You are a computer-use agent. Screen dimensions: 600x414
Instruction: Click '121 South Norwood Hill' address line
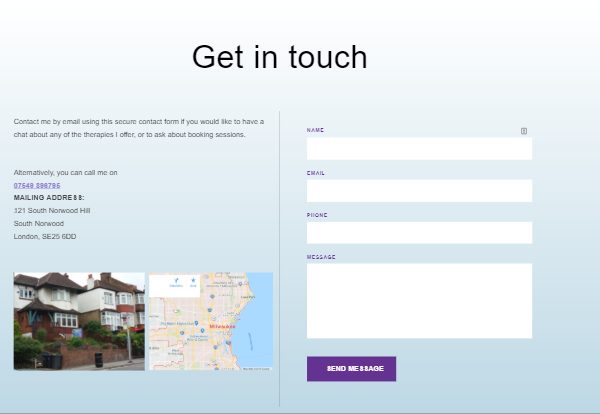pyautogui.click(x=52, y=210)
